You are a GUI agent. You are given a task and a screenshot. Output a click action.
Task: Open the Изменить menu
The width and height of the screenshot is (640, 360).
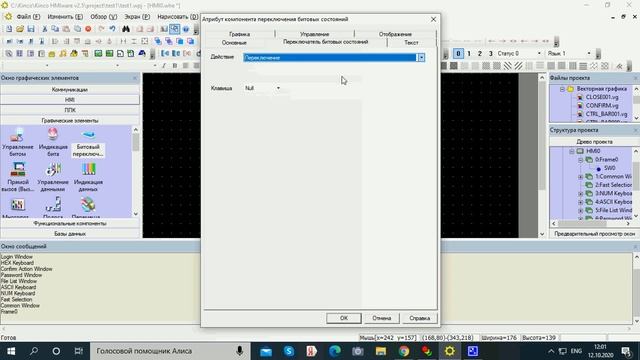65,17
